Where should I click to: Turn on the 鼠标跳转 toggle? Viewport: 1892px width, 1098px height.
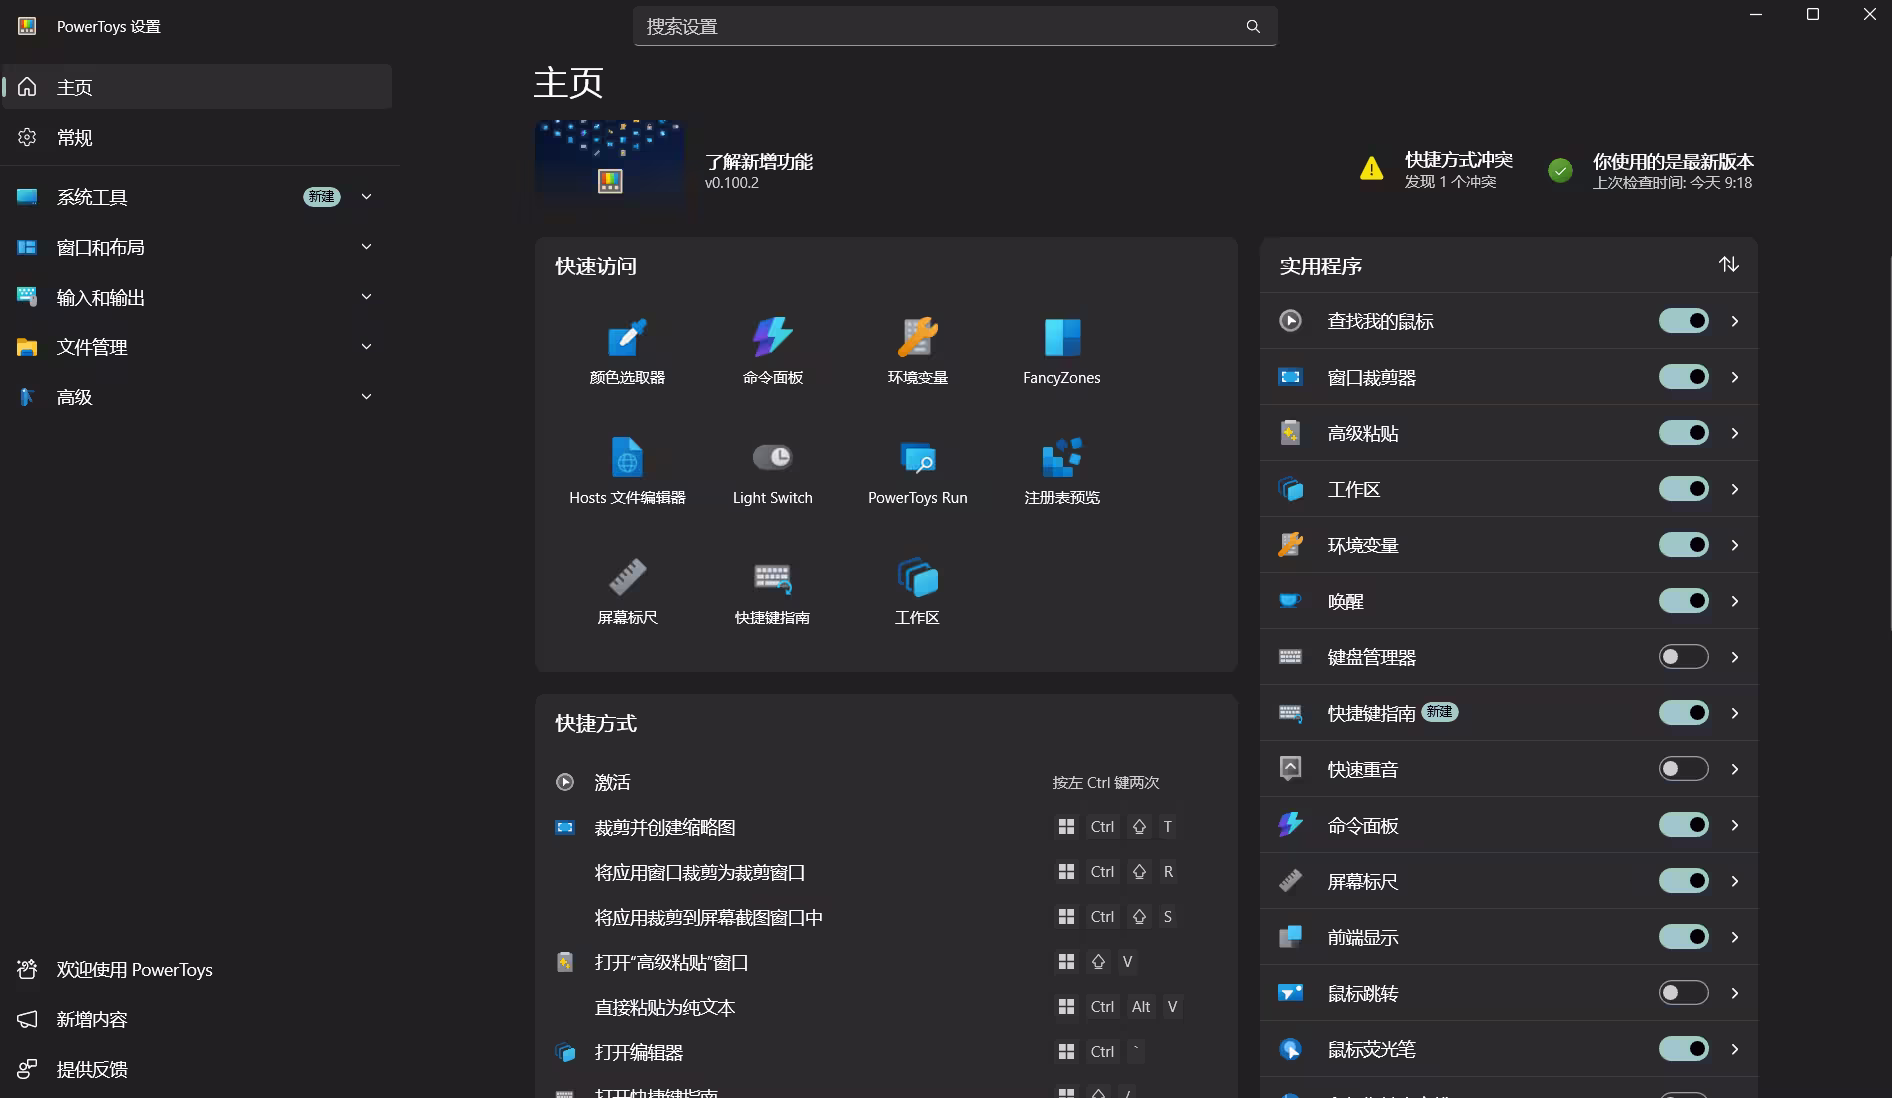[1684, 993]
